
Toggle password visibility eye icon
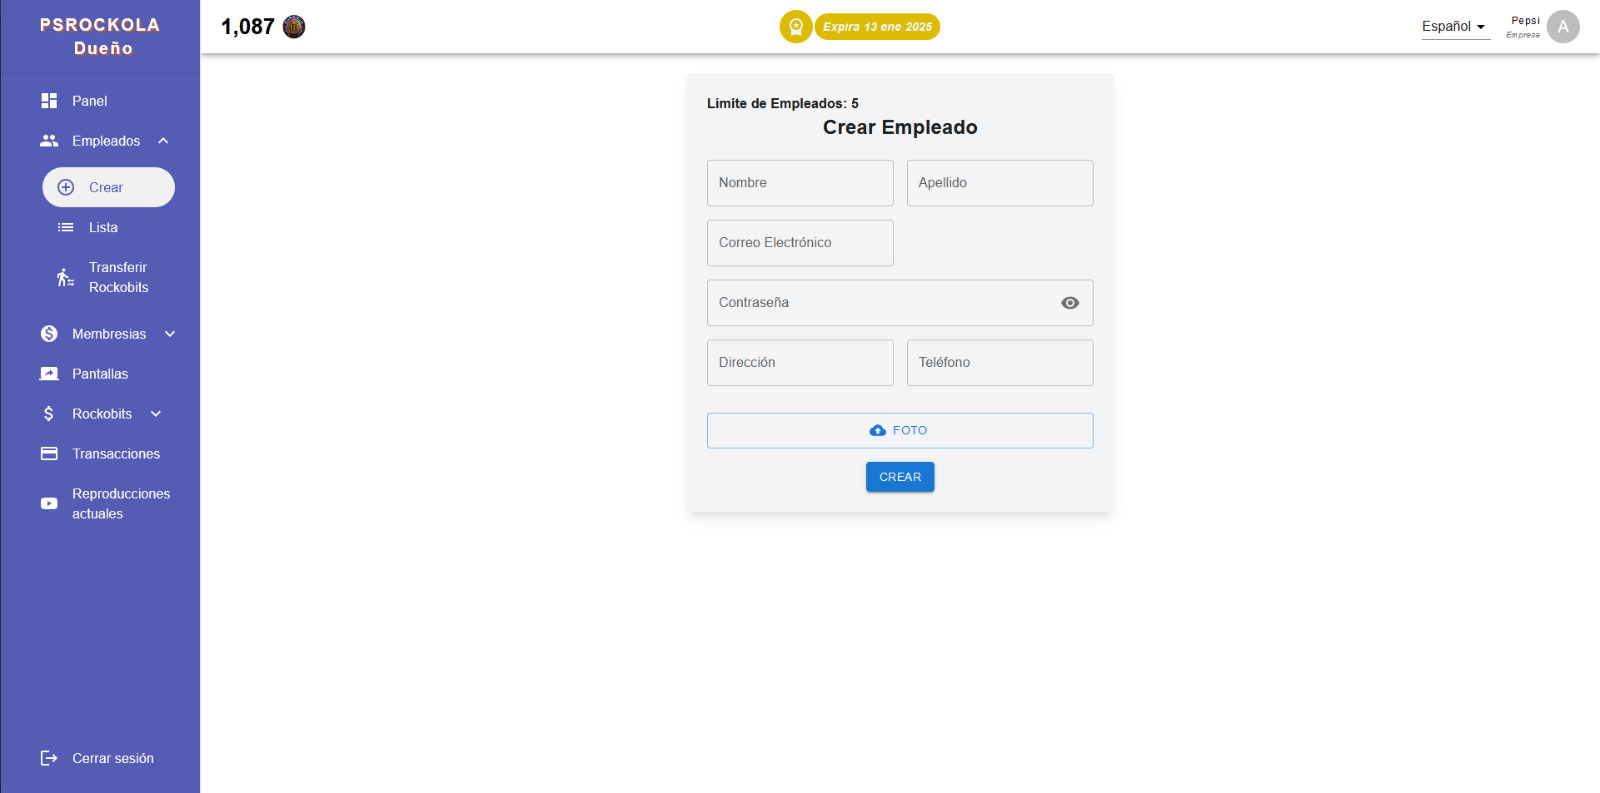pos(1070,303)
